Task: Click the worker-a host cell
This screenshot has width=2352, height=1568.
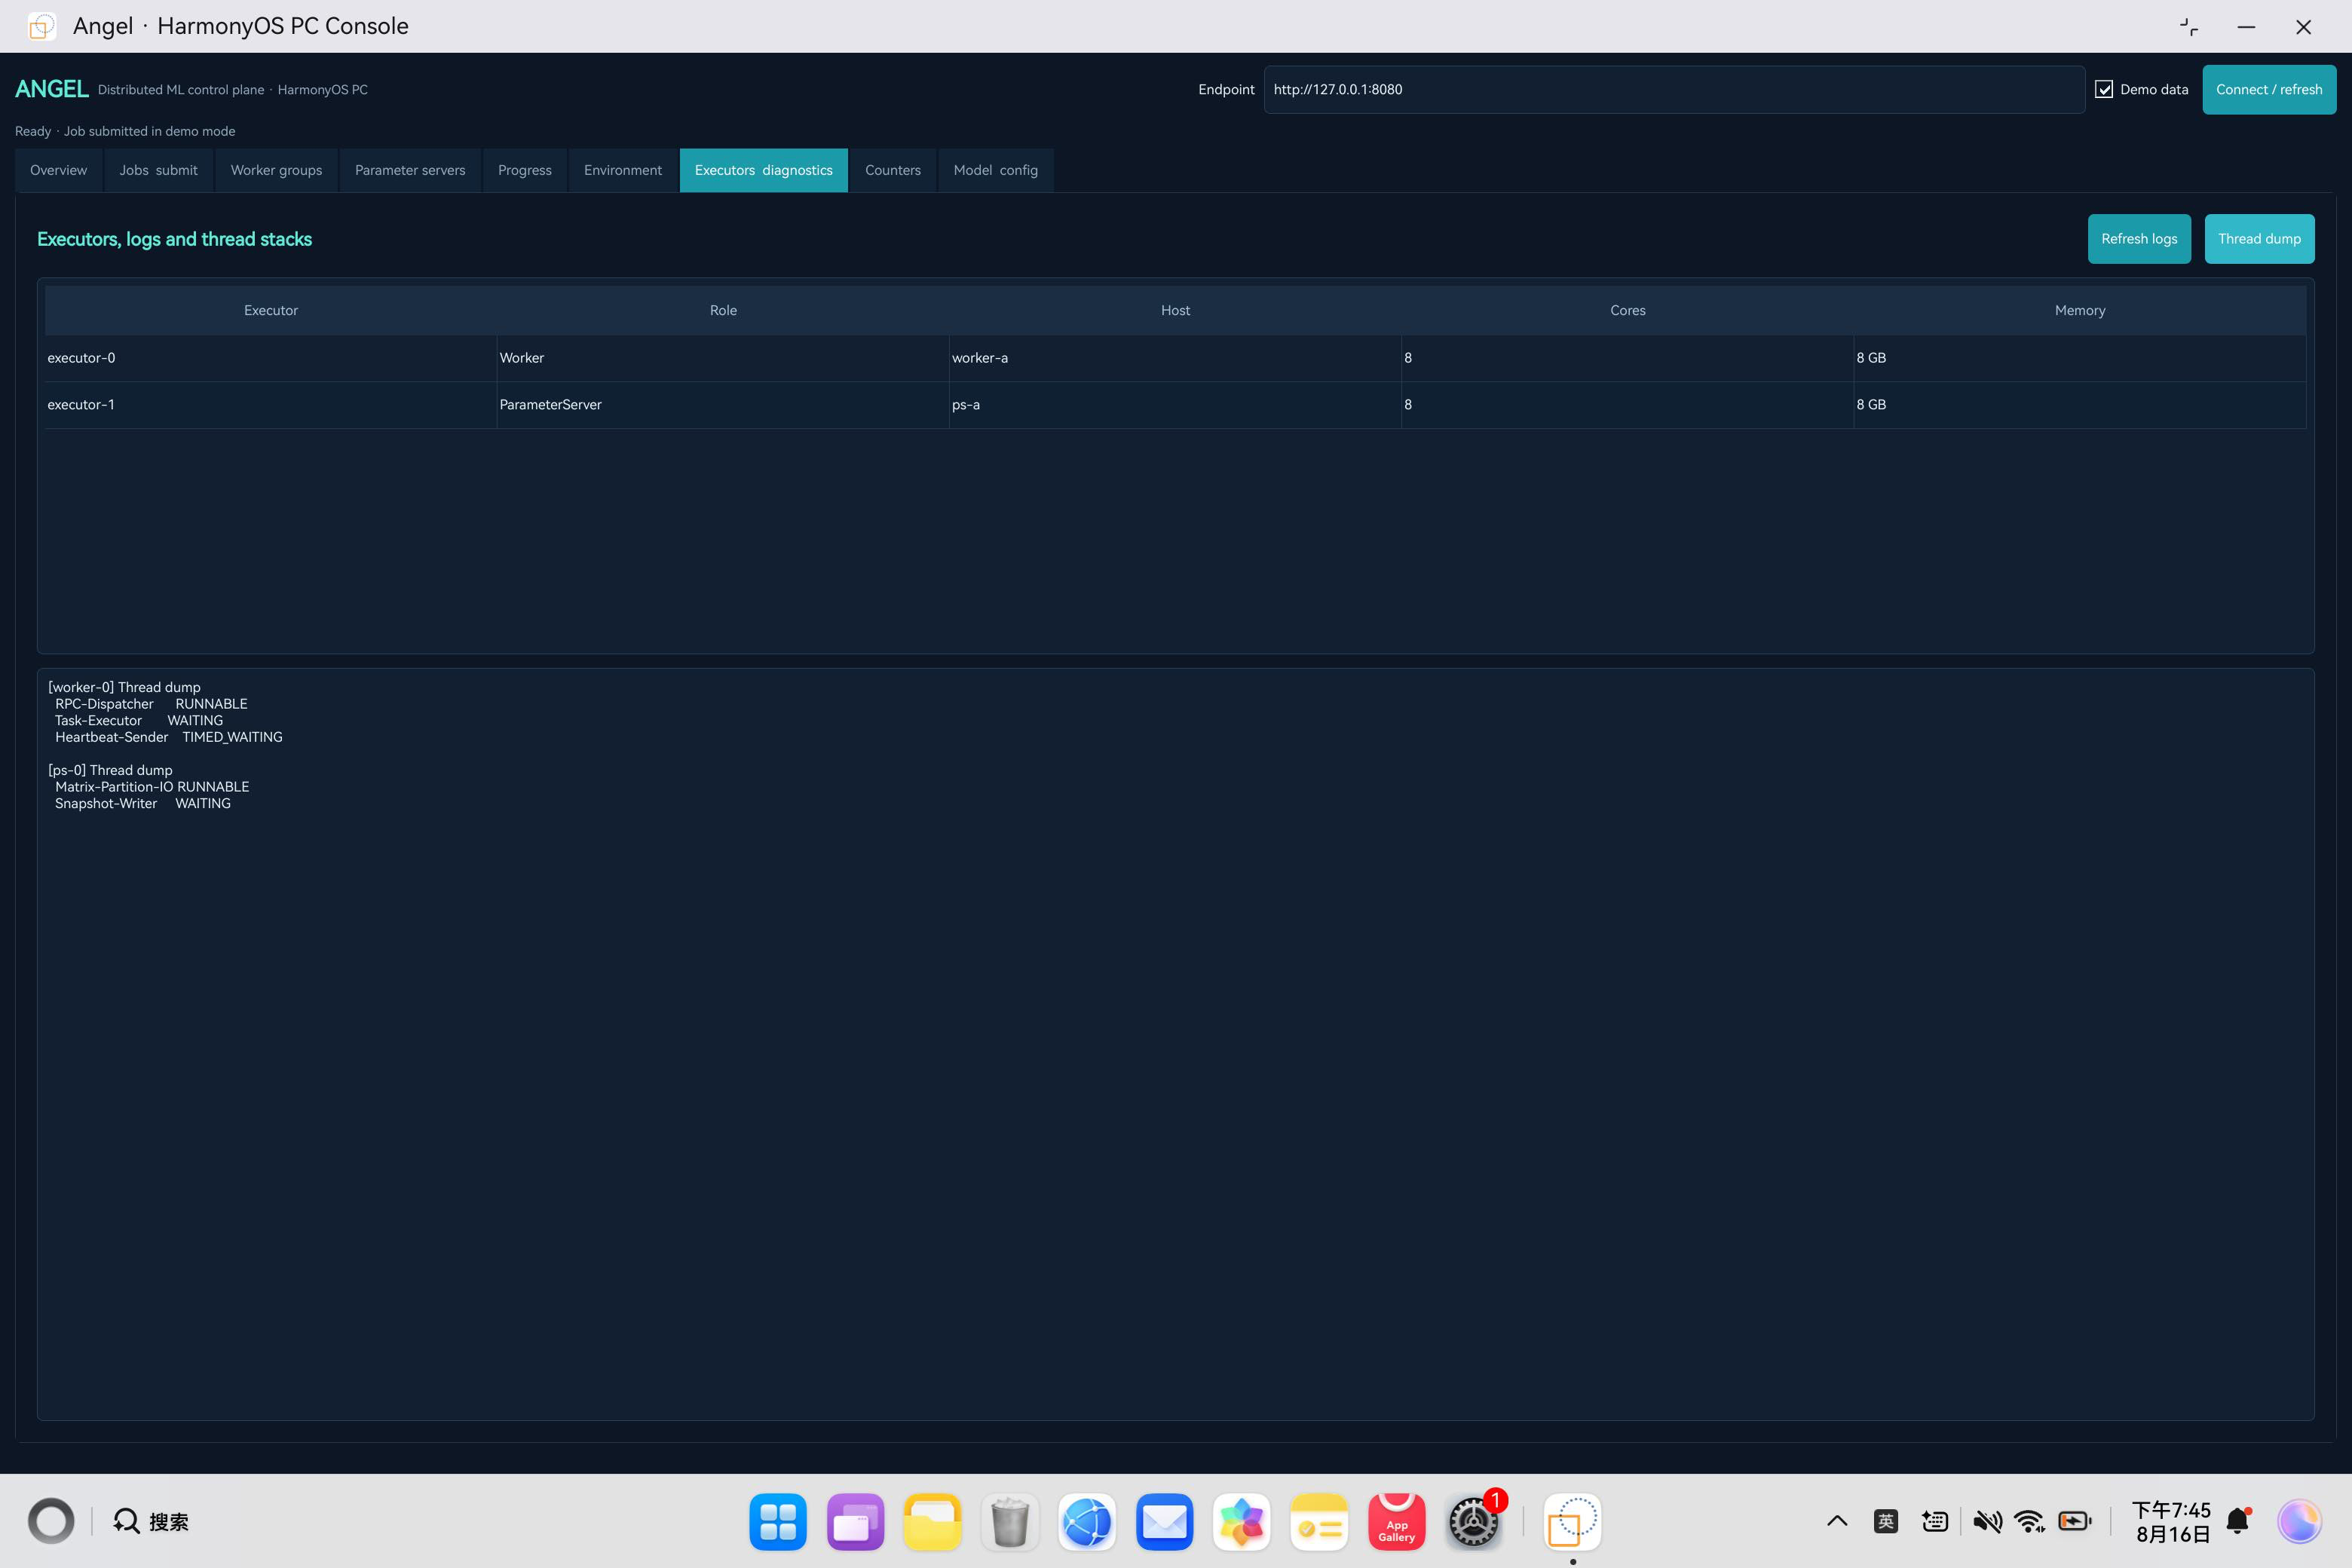Action: pyautogui.click(x=1175, y=358)
